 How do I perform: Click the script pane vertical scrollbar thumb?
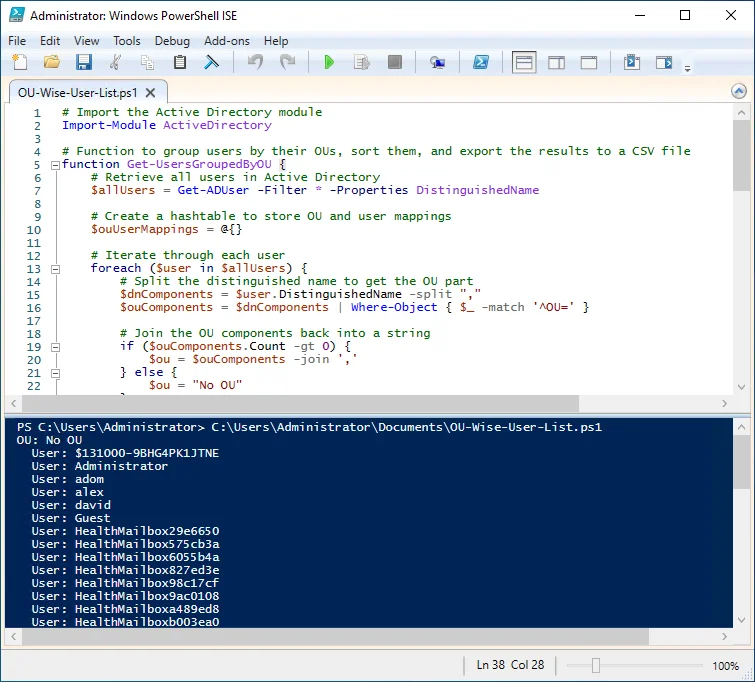click(741, 156)
